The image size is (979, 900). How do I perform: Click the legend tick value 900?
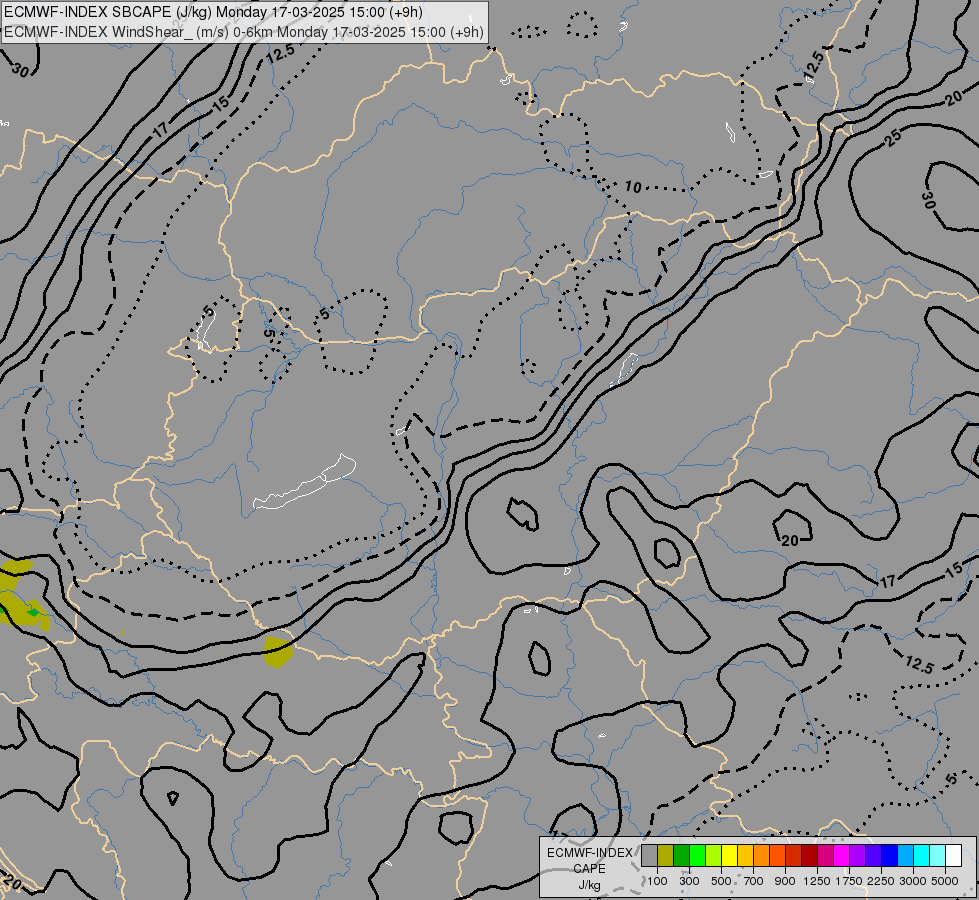[785, 881]
